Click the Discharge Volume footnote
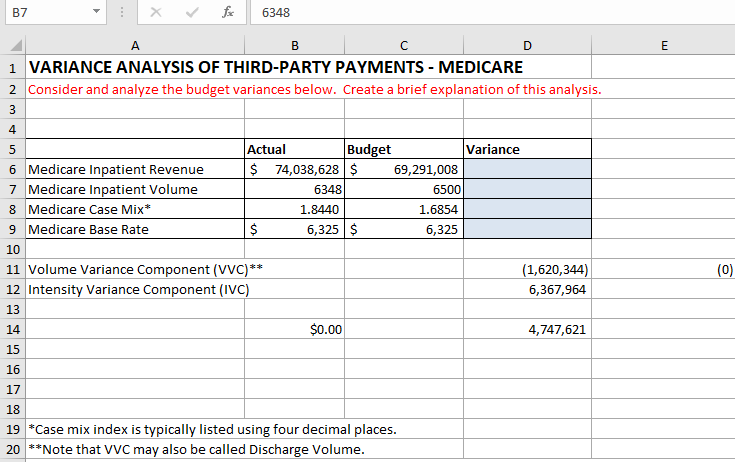This screenshot has height=462, width=735. [196, 449]
